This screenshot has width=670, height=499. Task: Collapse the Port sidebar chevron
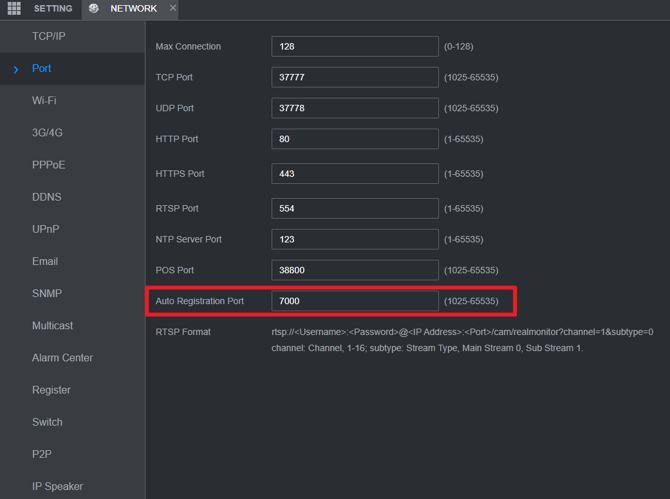(16, 69)
